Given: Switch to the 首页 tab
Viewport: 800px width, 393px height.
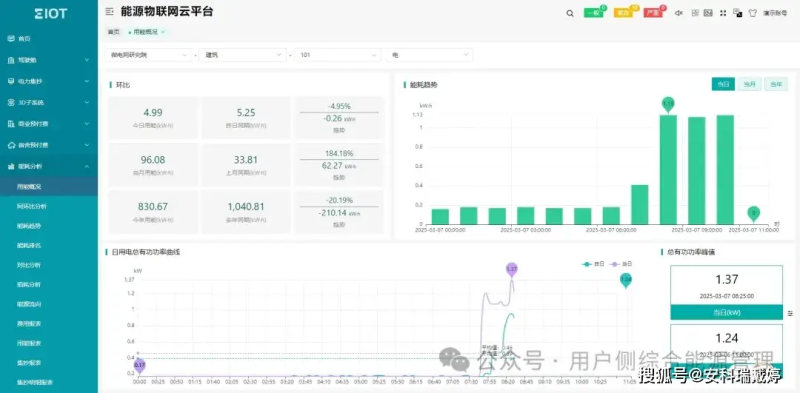Looking at the screenshot, I should click(x=113, y=32).
